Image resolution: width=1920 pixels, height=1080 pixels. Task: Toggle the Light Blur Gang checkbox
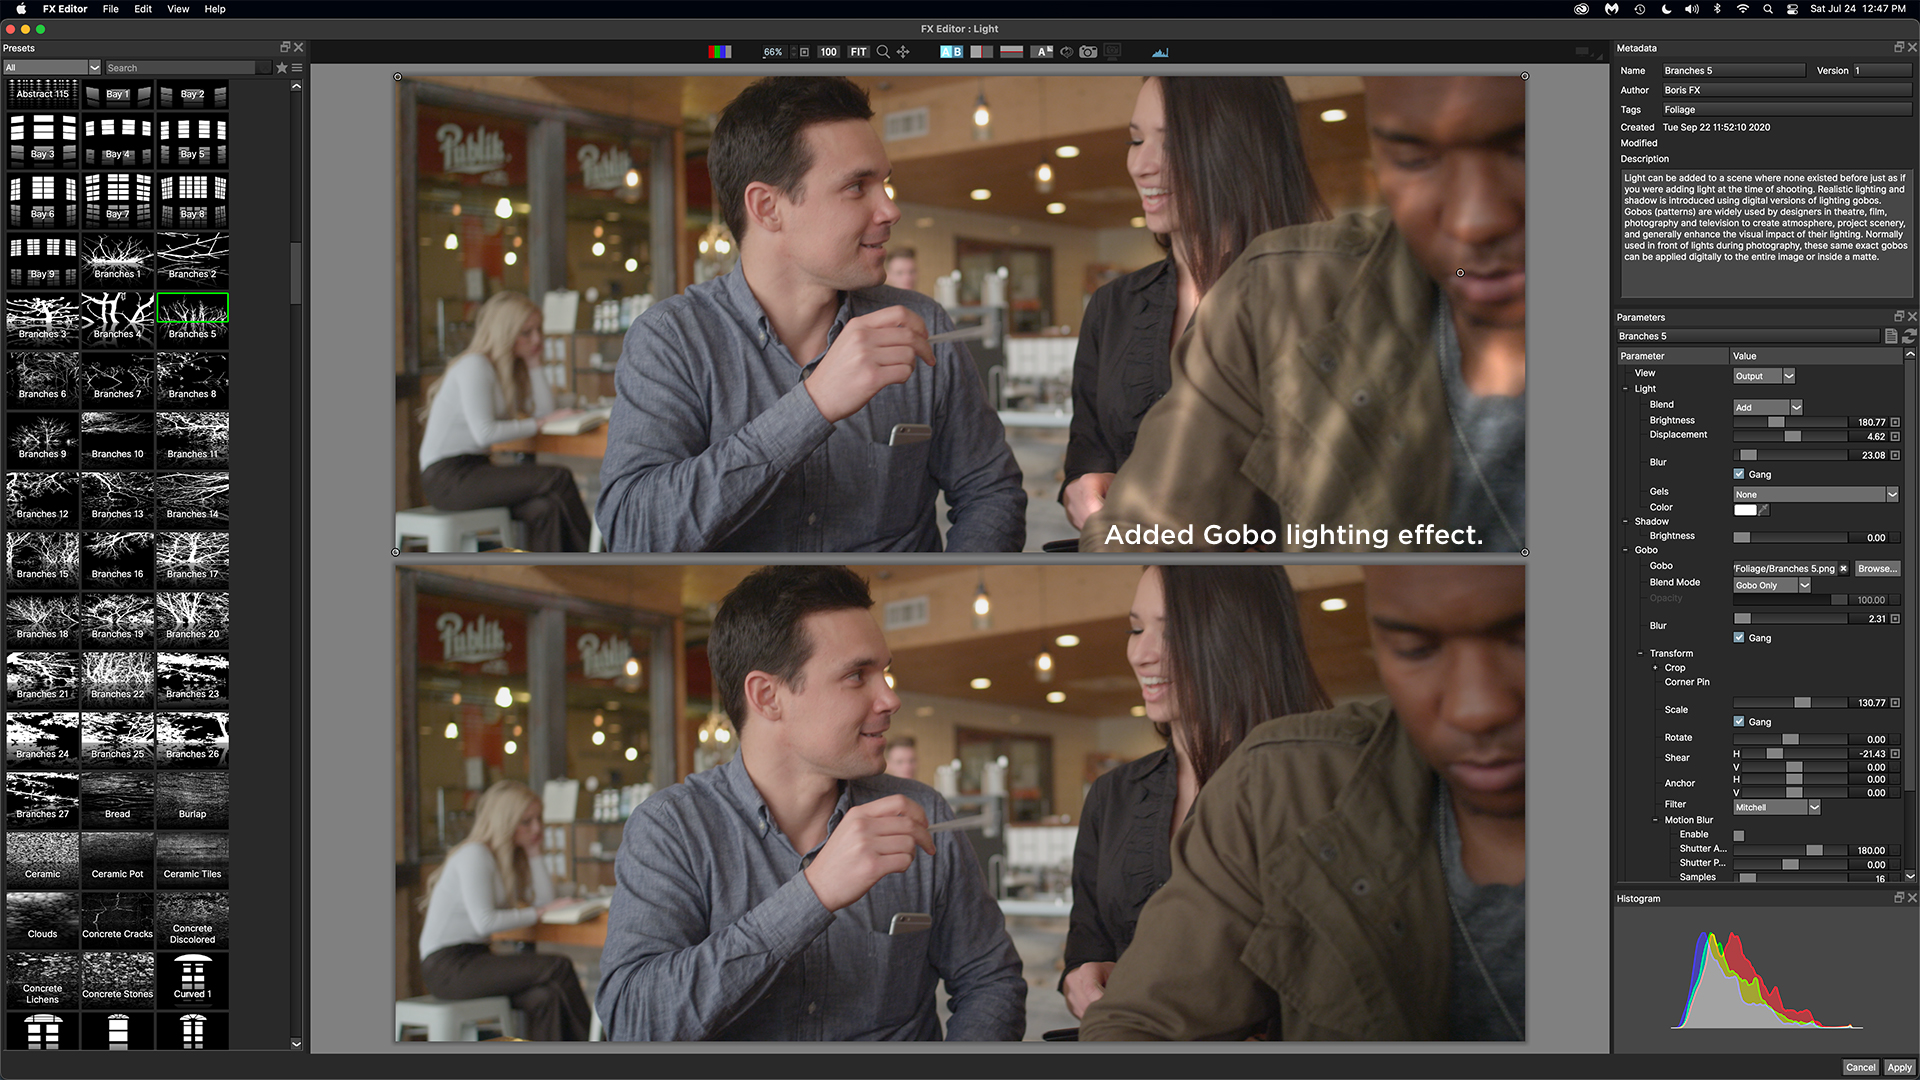pos(1739,474)
